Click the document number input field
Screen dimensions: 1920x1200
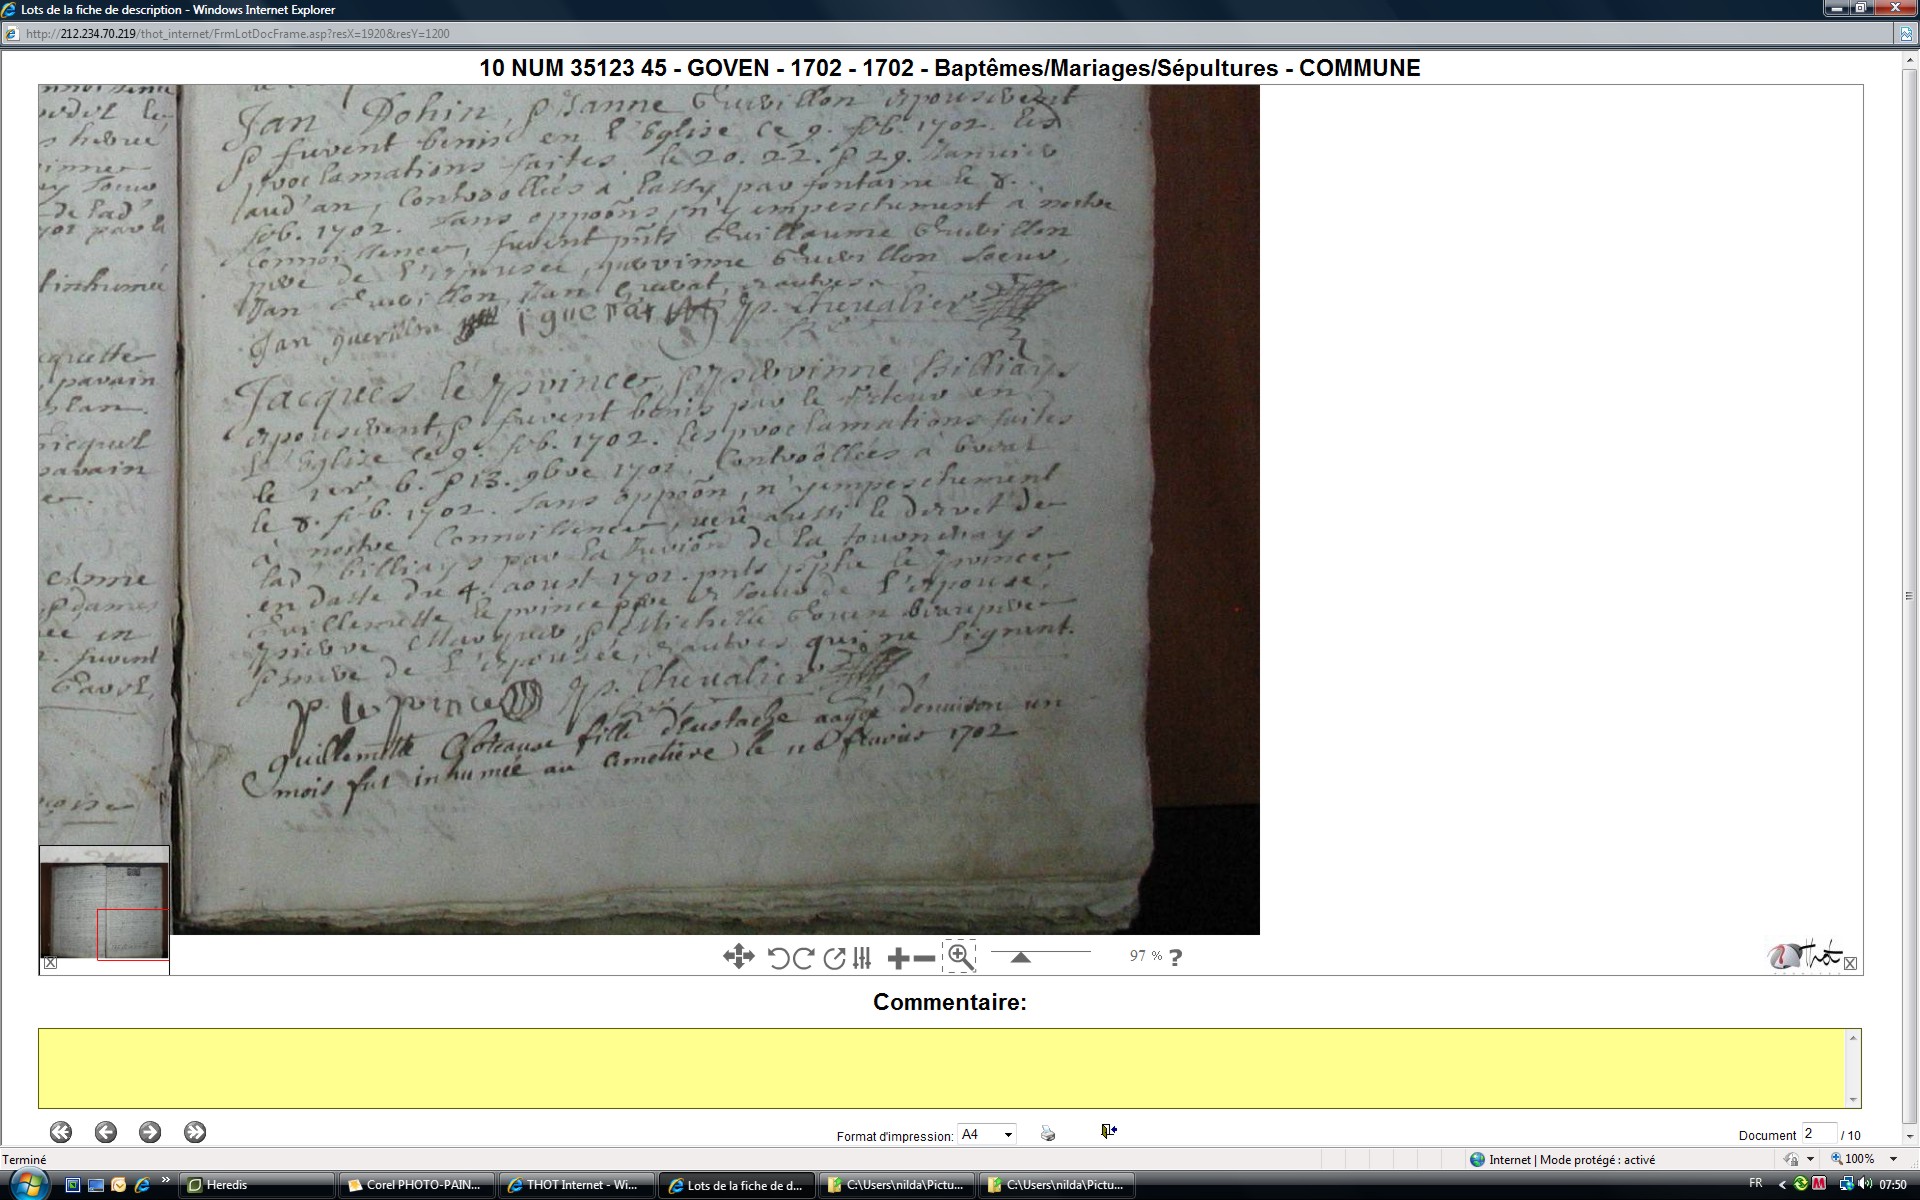[1818, 1134]
